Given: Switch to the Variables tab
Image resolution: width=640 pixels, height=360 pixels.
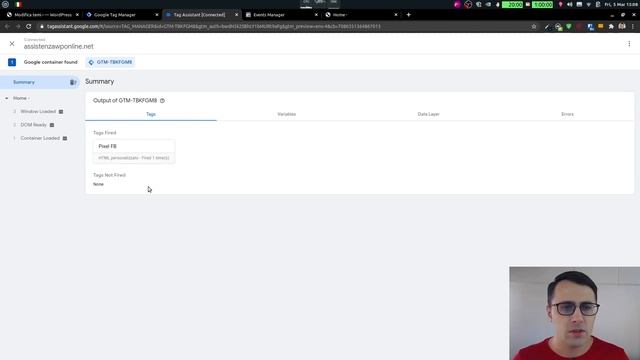Looking at the screenshot, I should click(287, 114).
